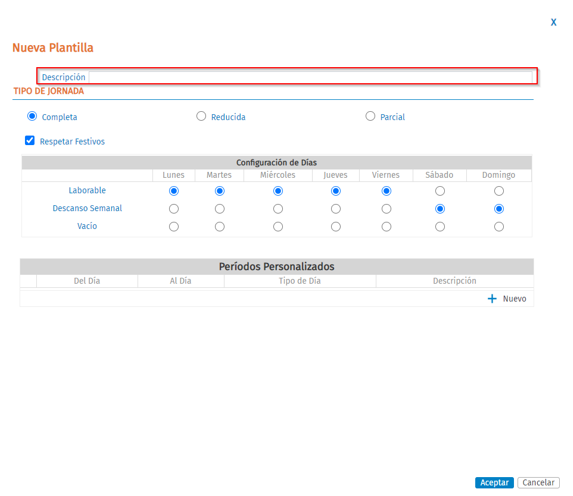Click the Jueves column header
Viewport: 573px width, 496px height.
click(335, 175)
